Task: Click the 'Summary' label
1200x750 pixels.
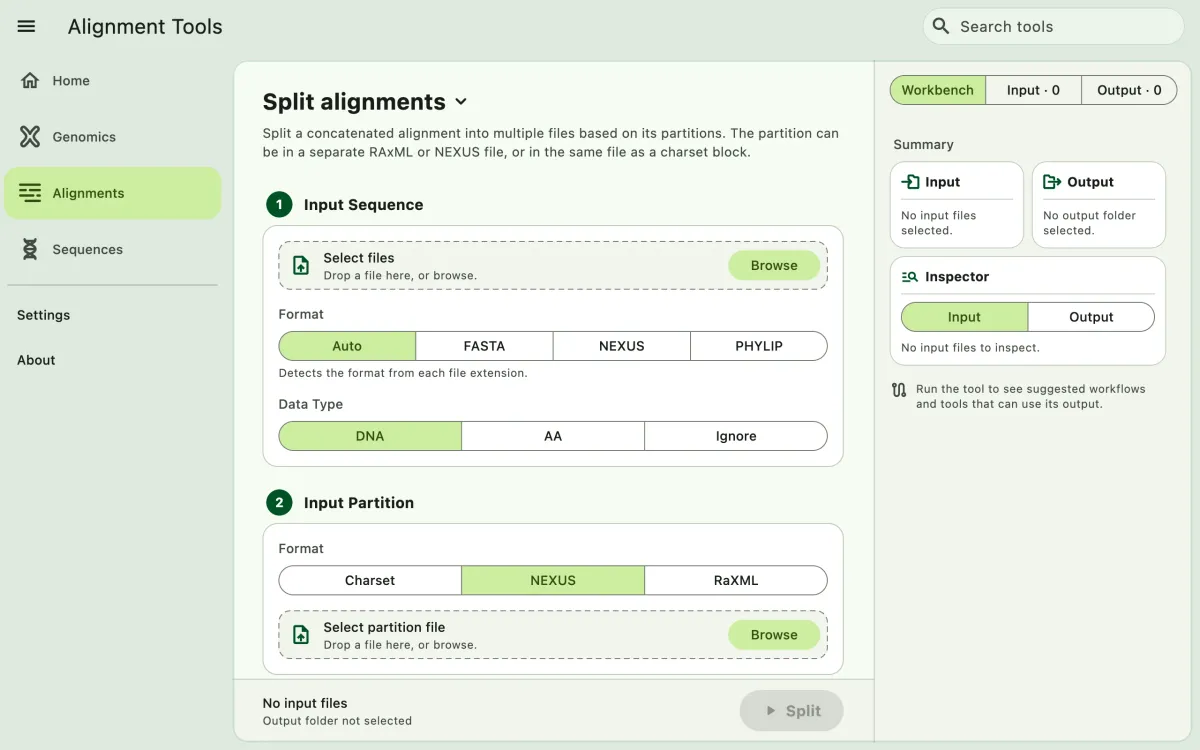Action: pos(923,145)
